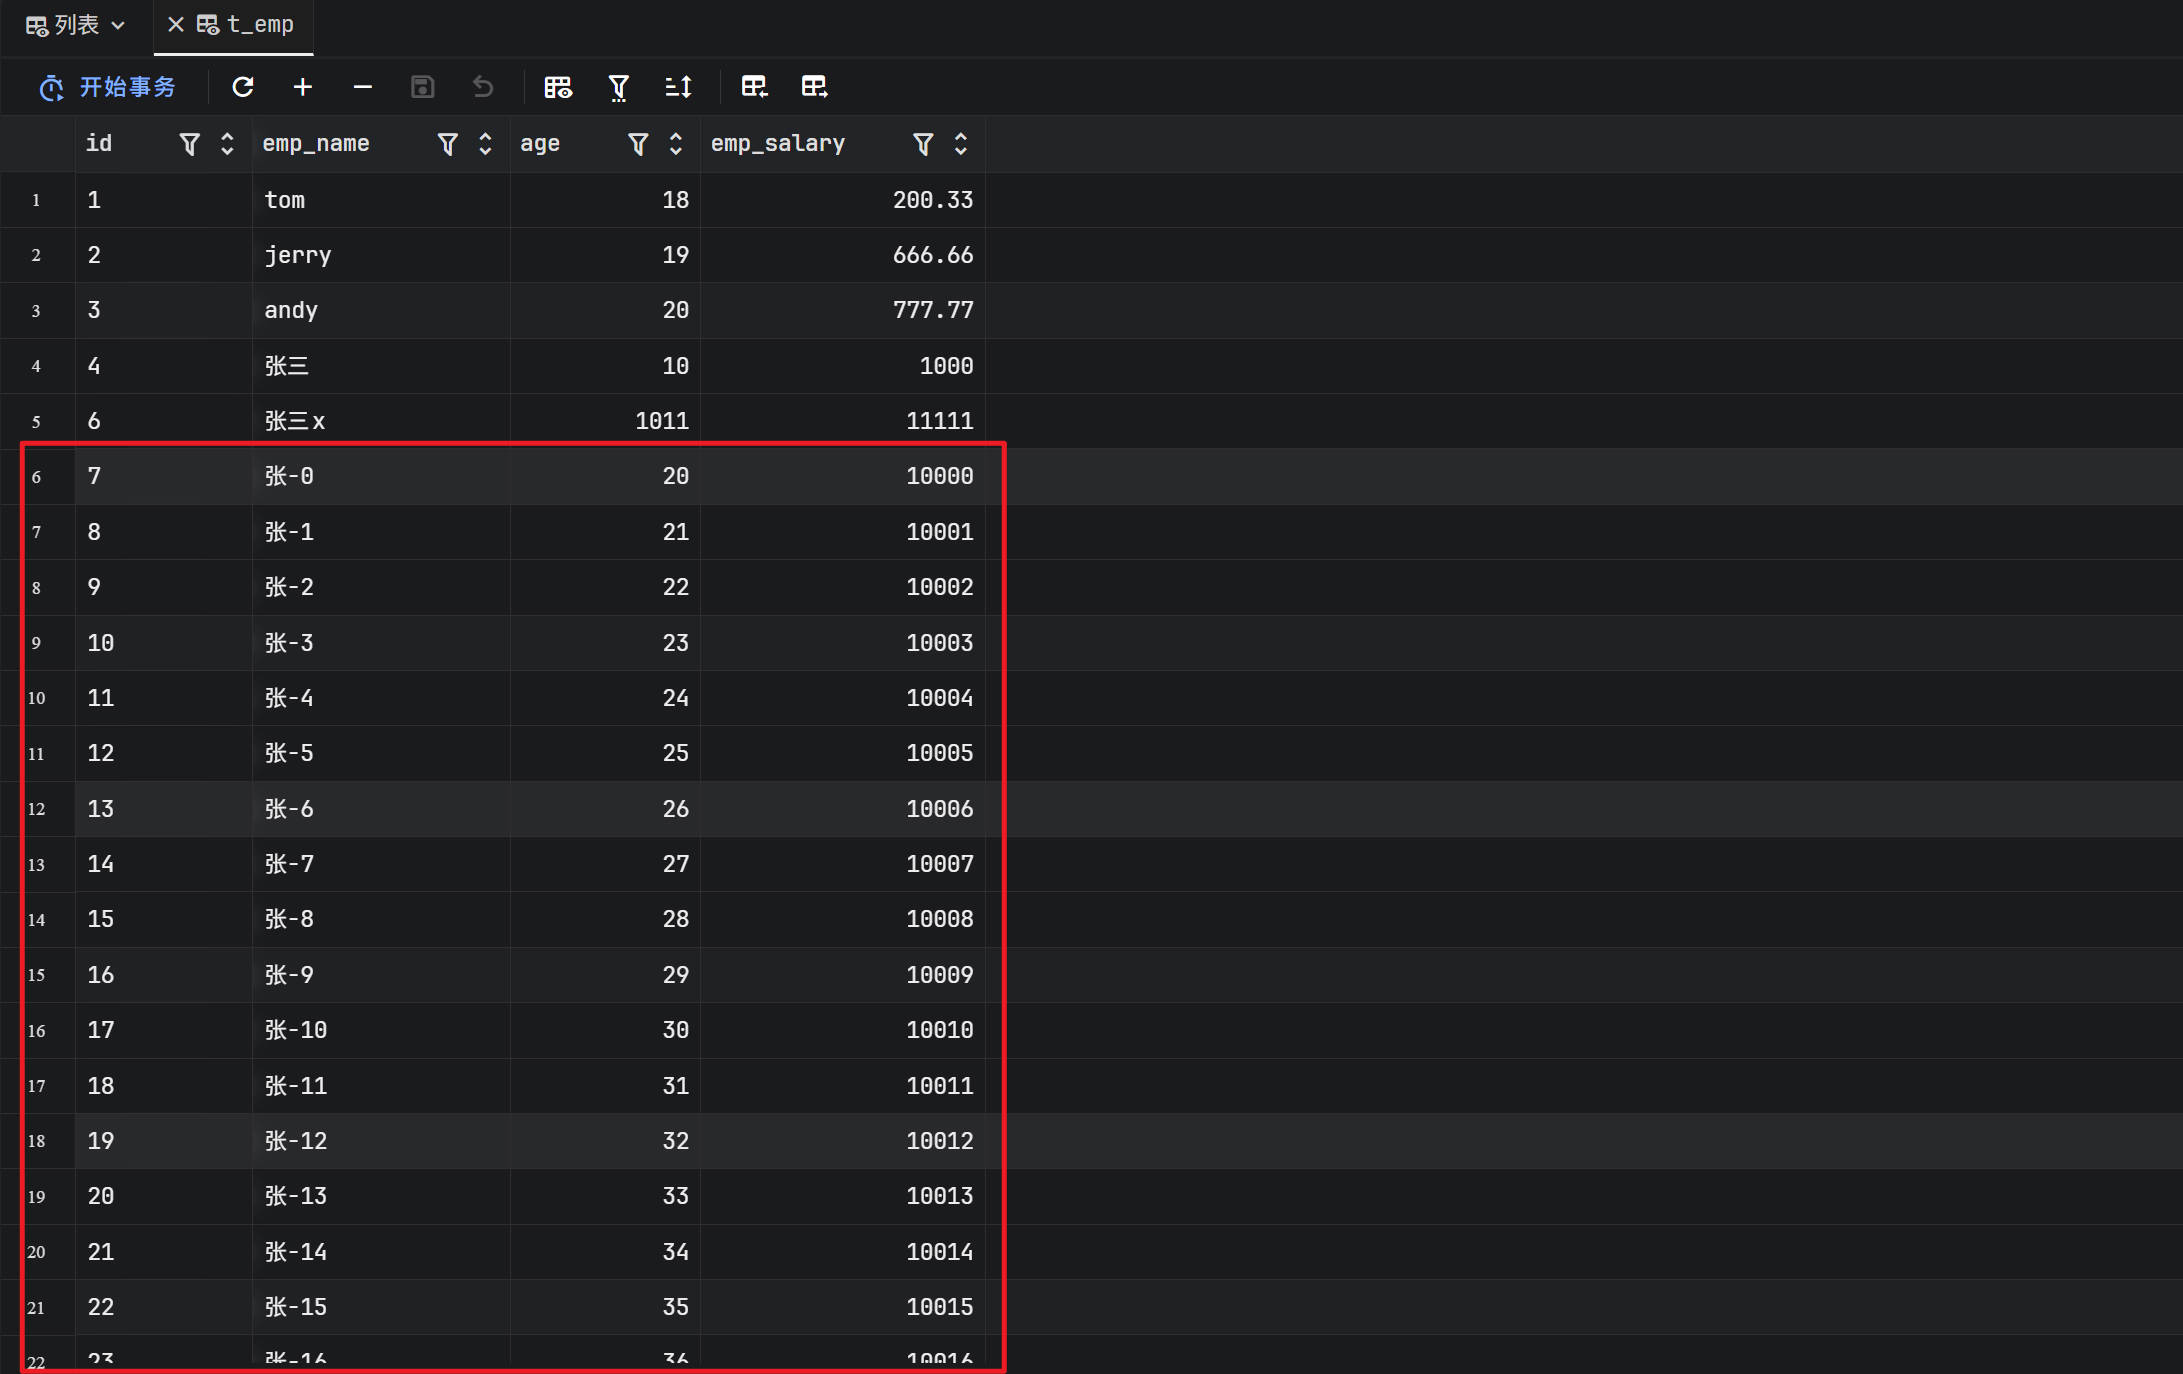
Task: Save changes with the save icon
Action: coord(422,87)
